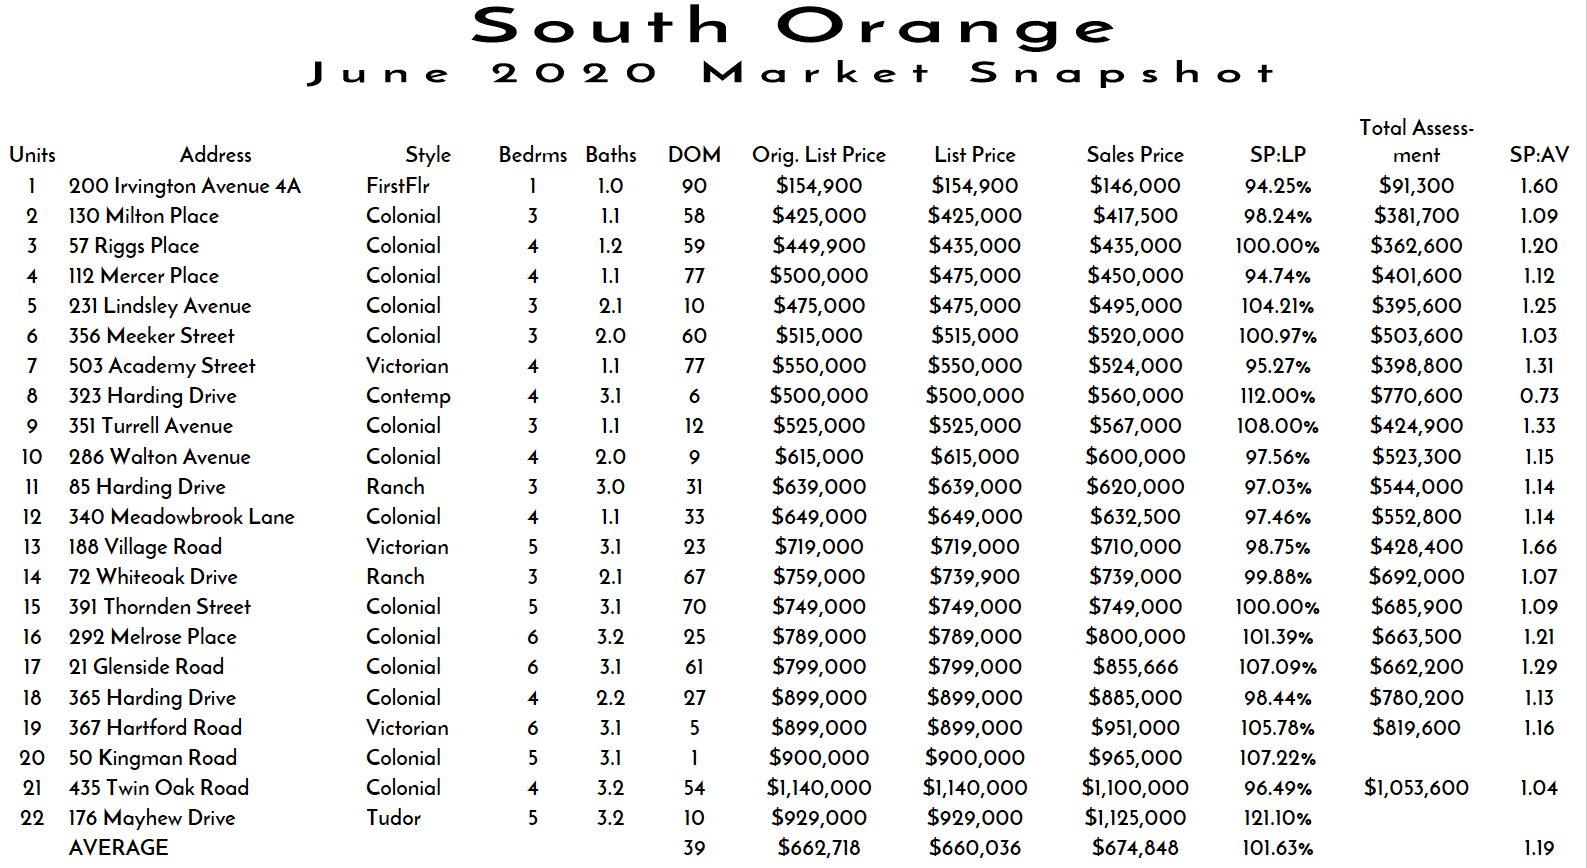Select the 200 Irvington Avenue 4A address
The height and width of the screenshot is (868, 1587).
point(184,186)
